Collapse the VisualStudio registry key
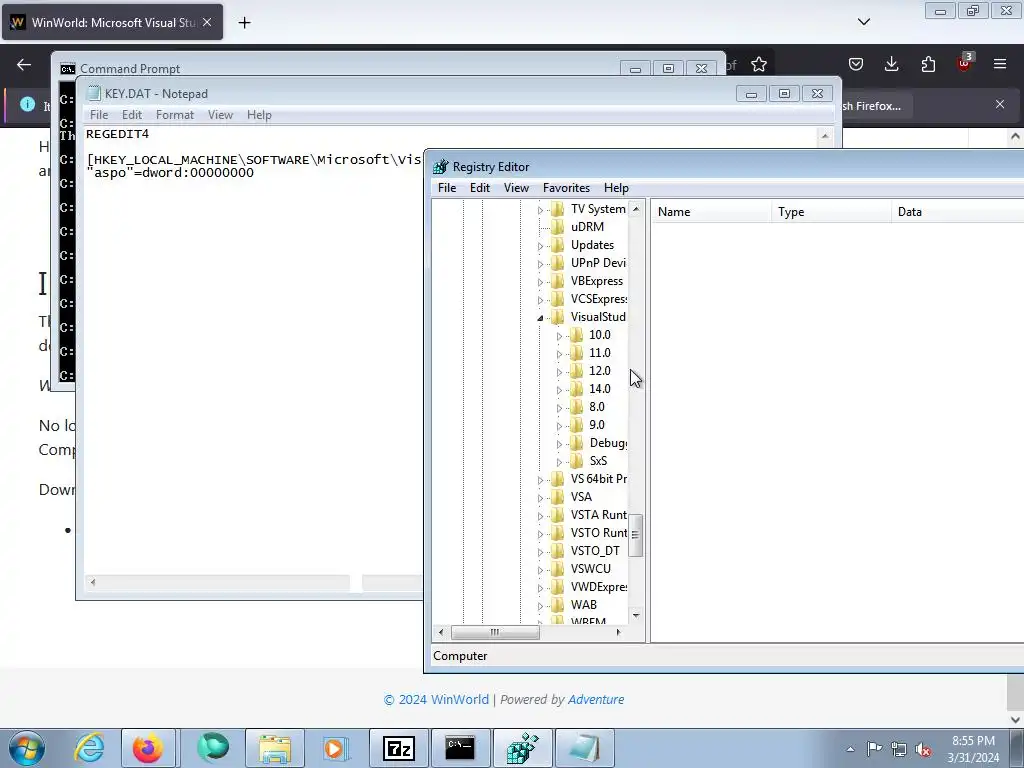The image size is (1024, 768). [540, 318]
